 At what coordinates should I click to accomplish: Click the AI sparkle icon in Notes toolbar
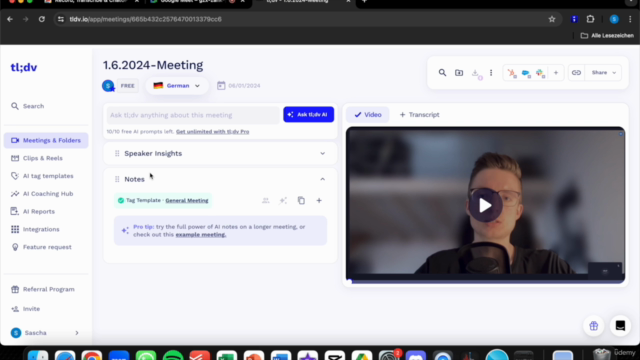click(x=283, y=200)
